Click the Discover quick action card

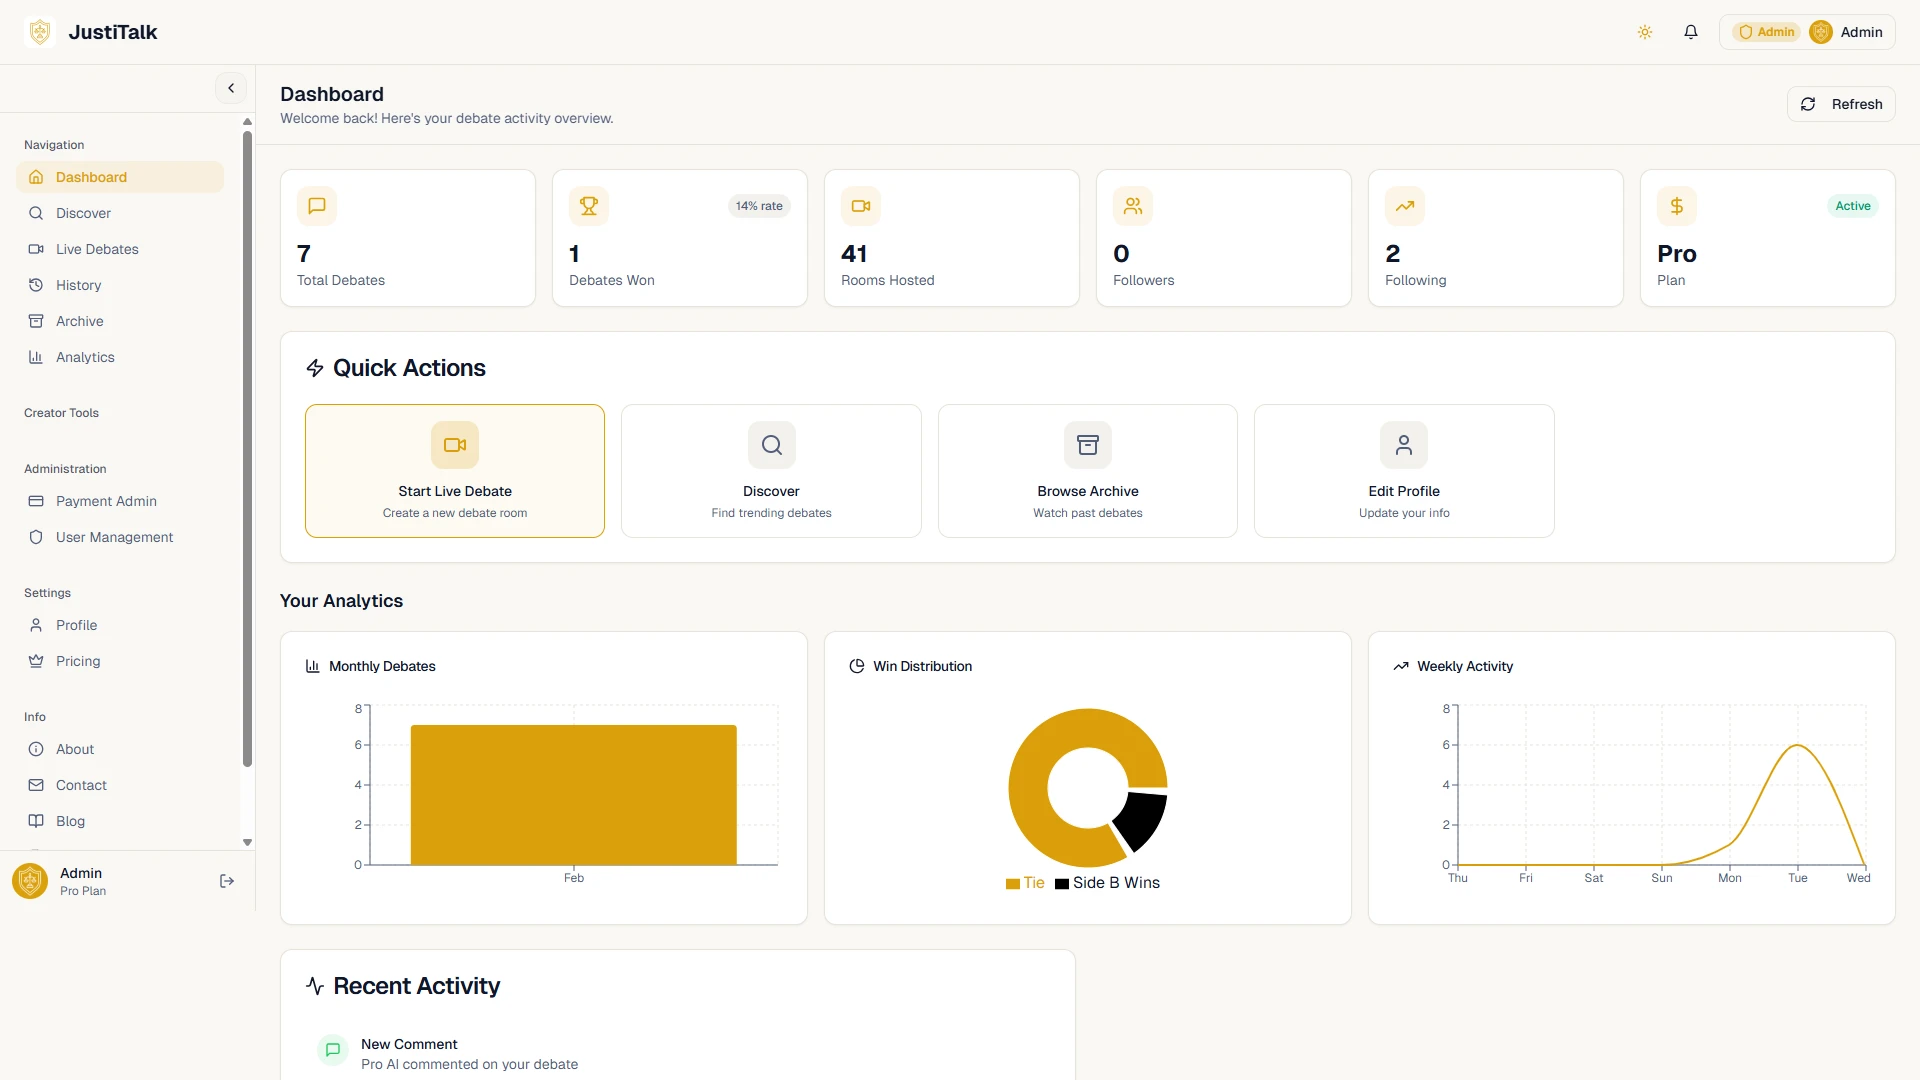coord(771,471)
